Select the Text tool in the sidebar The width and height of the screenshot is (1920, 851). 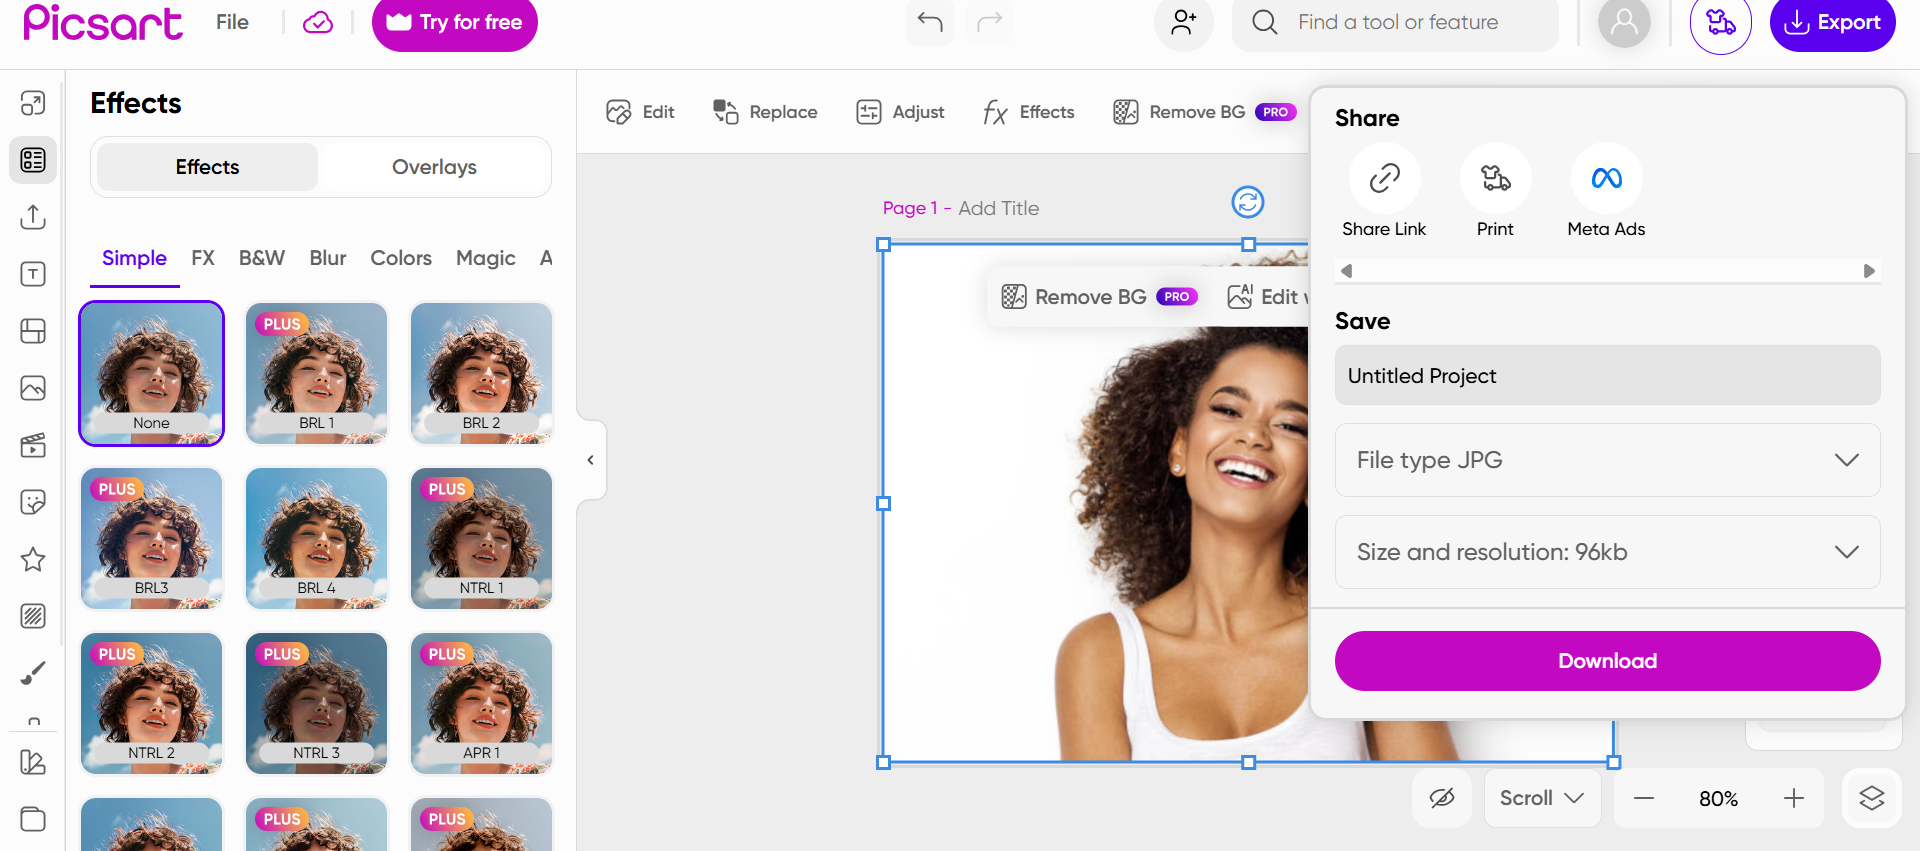tap(33, 274)
